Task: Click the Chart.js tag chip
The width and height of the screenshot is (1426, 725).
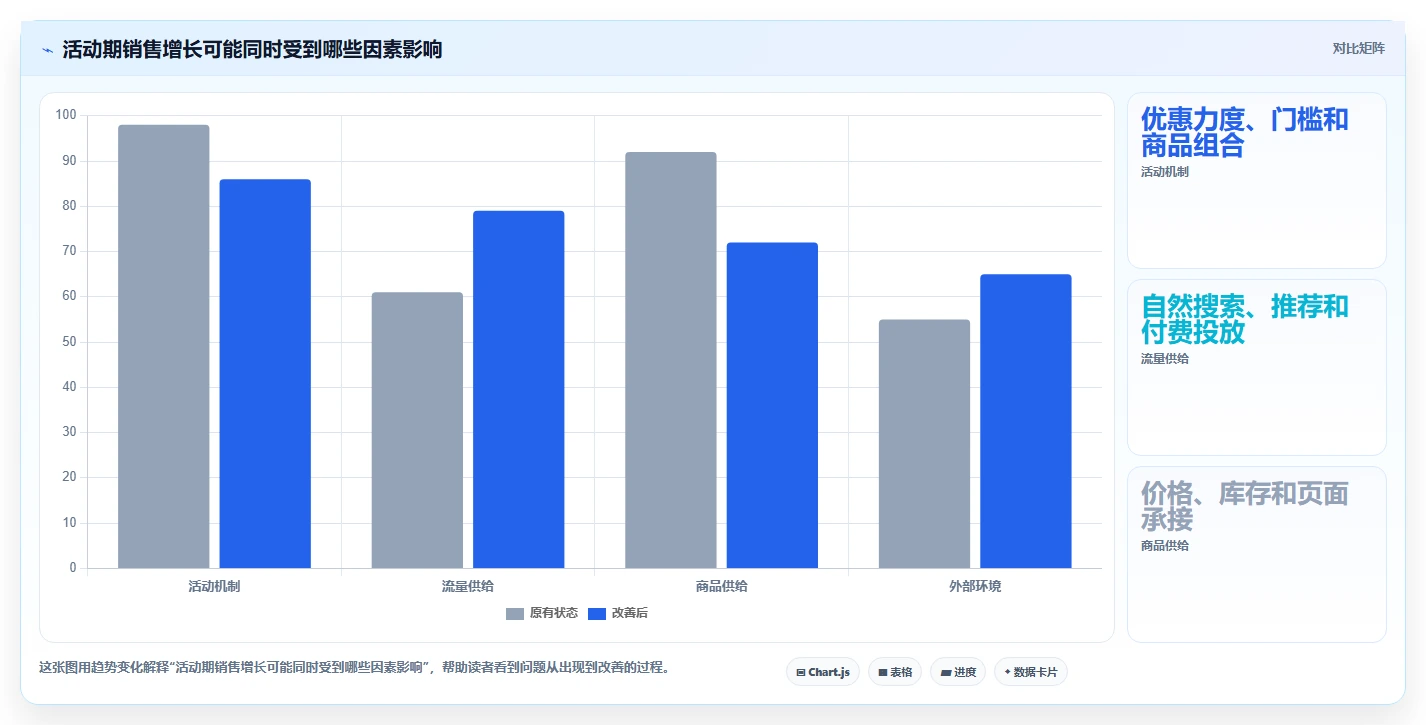Action: coord(823,672)
